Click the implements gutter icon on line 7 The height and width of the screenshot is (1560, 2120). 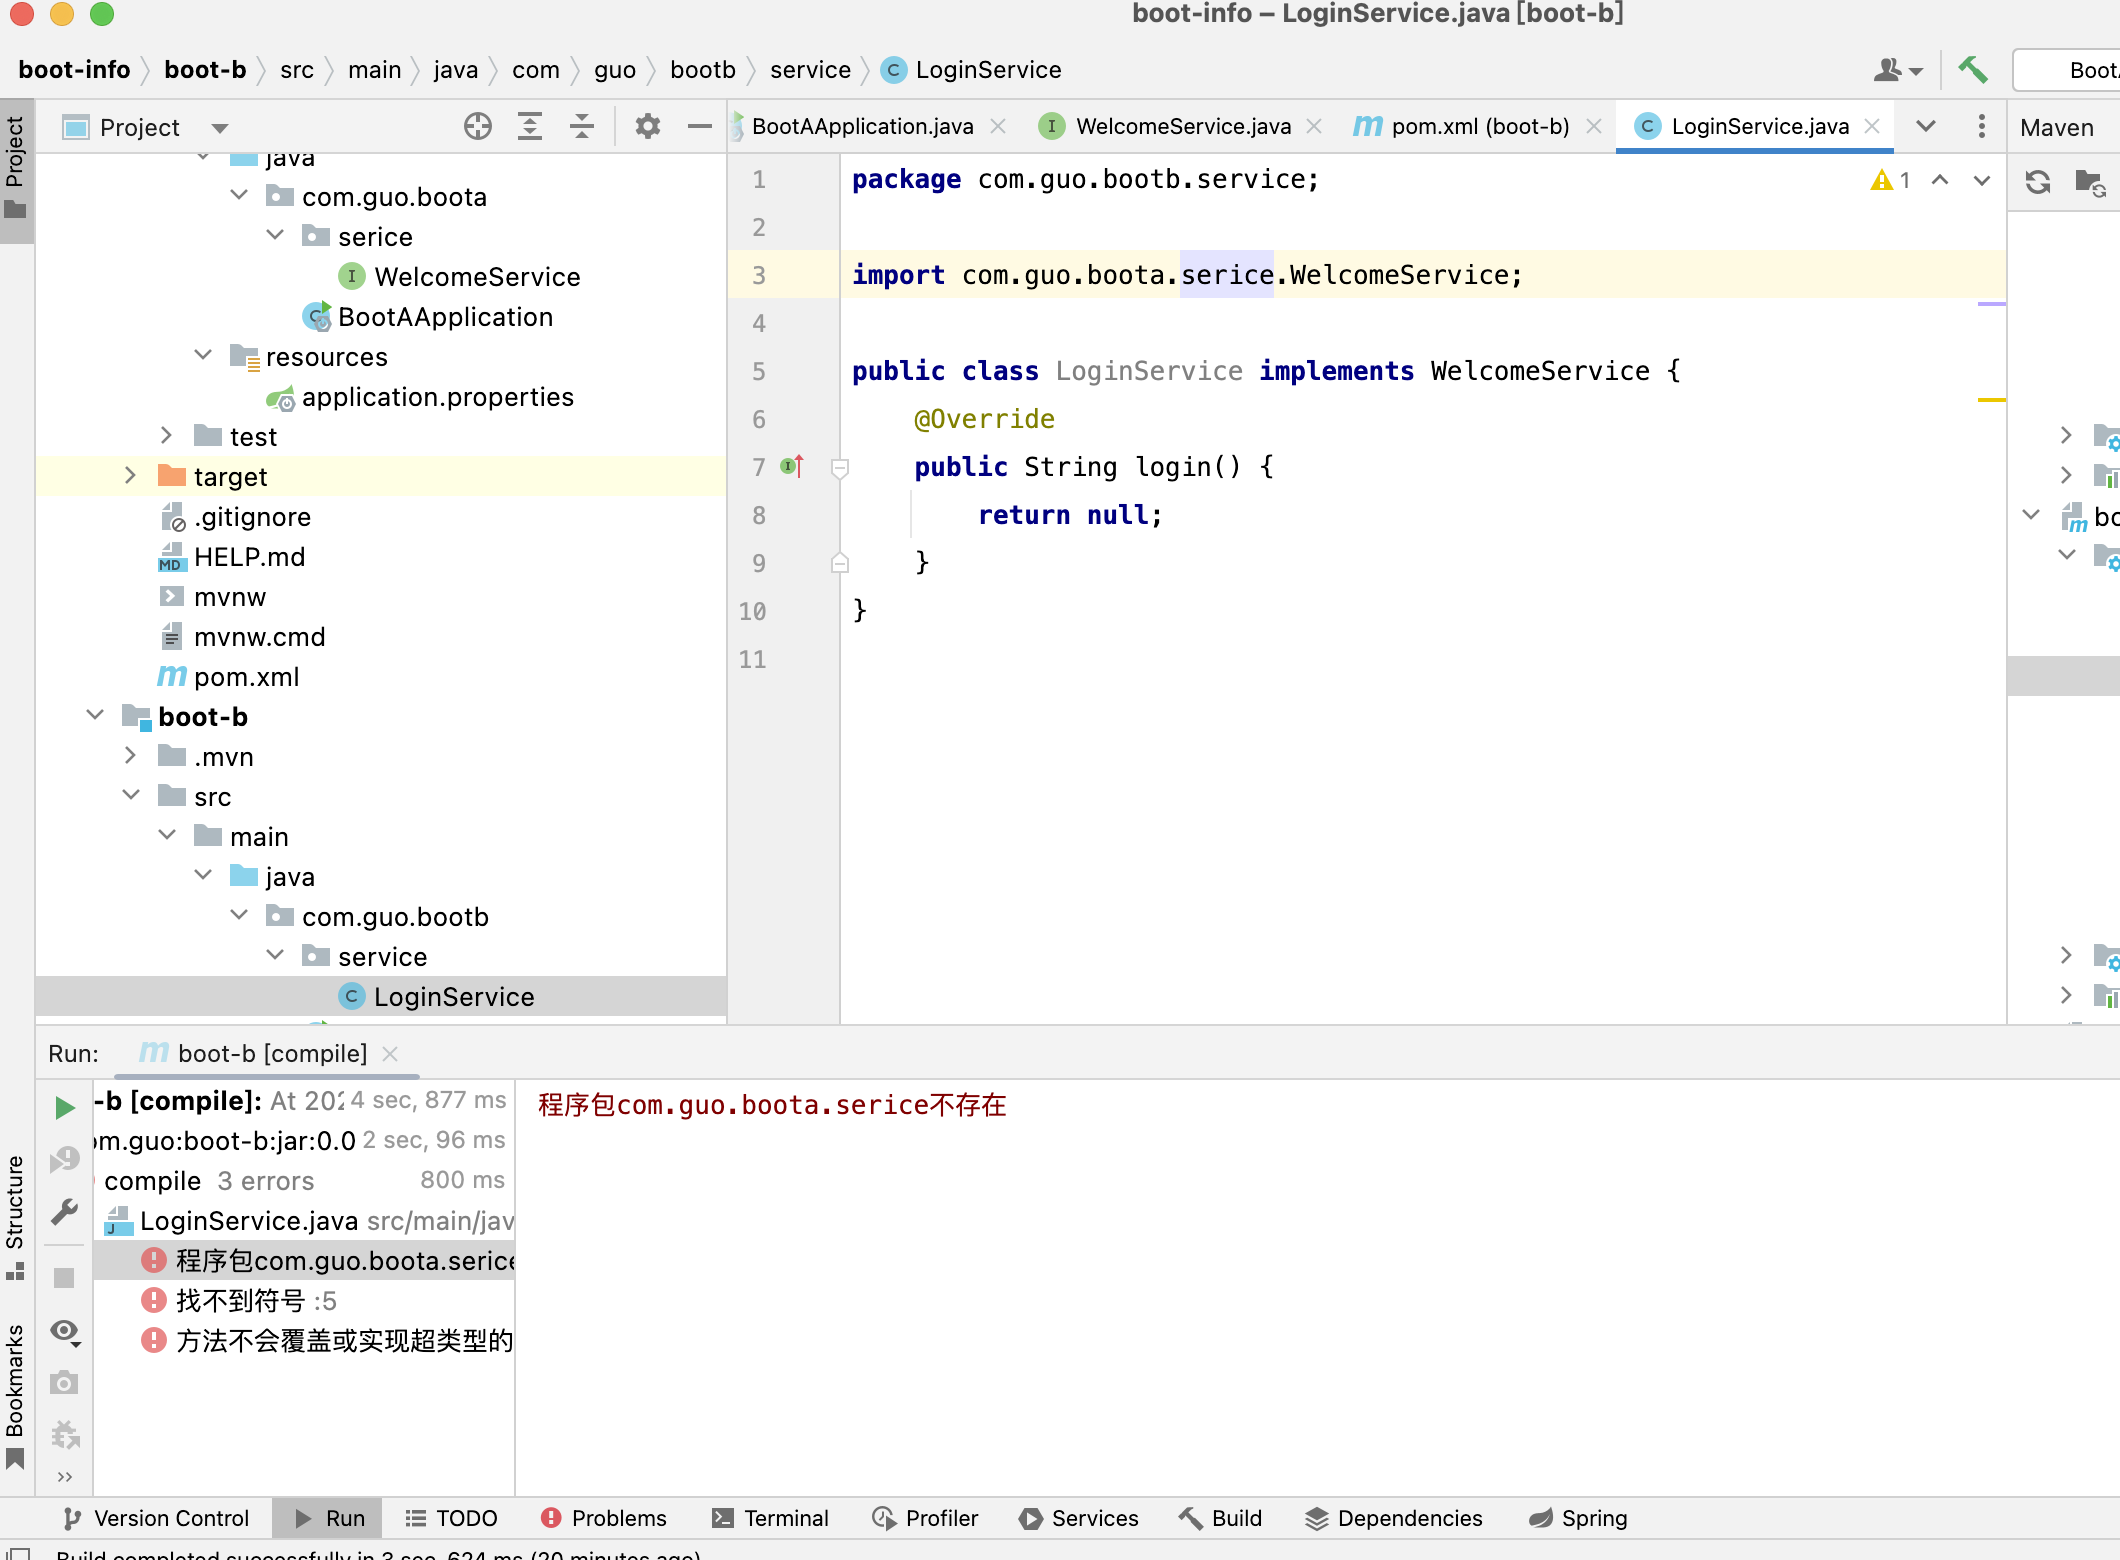point(792,467)
